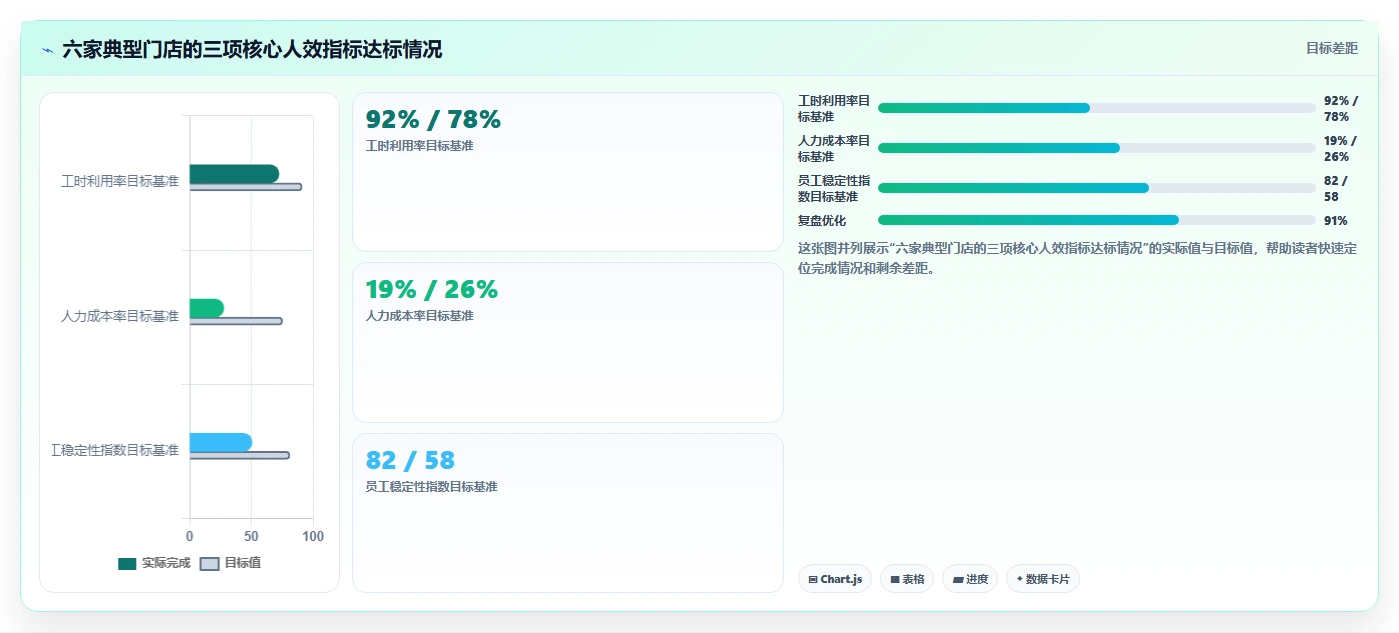Click 员工稳定性指数目标基准 caption in third card
Image resolution: width=1399 pixels, height=633 pixels.
click(x=432, y=487)
